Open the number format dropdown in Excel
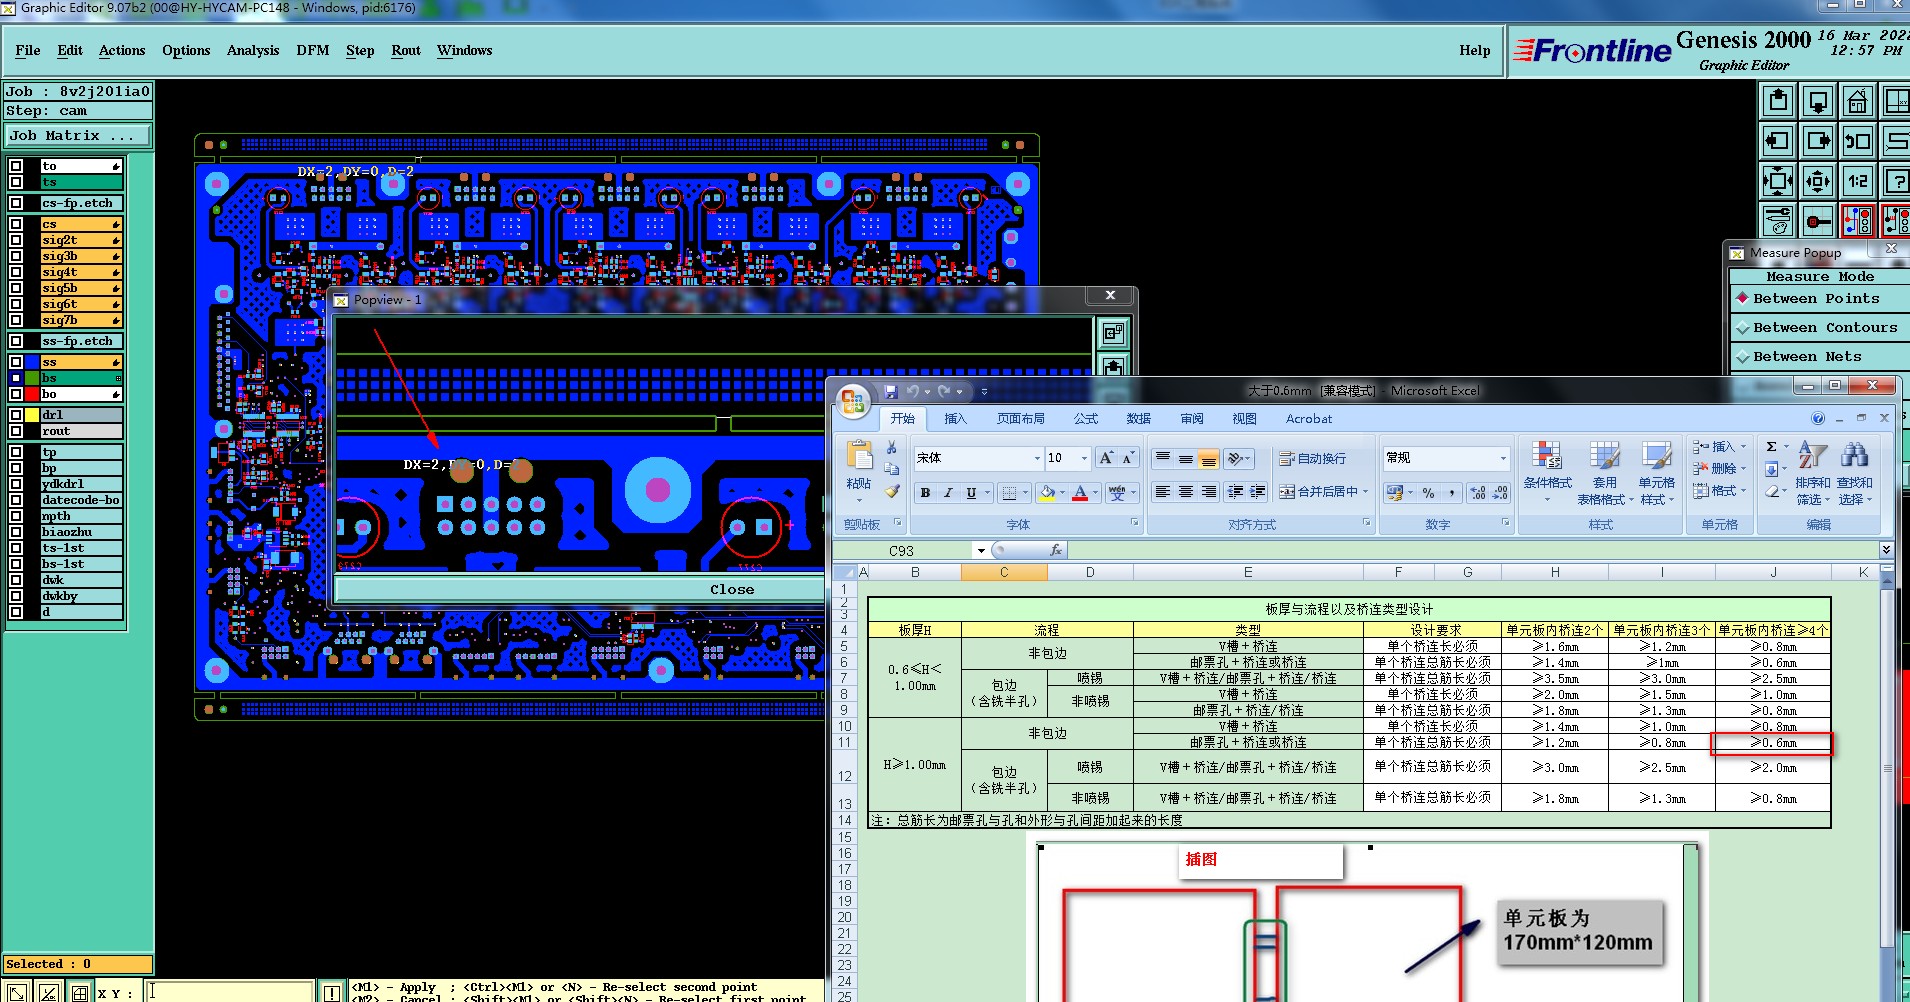Image resolution: width=1910 pixels, height=1002 pixels. pyautogui.click(x=1503, y=458)
